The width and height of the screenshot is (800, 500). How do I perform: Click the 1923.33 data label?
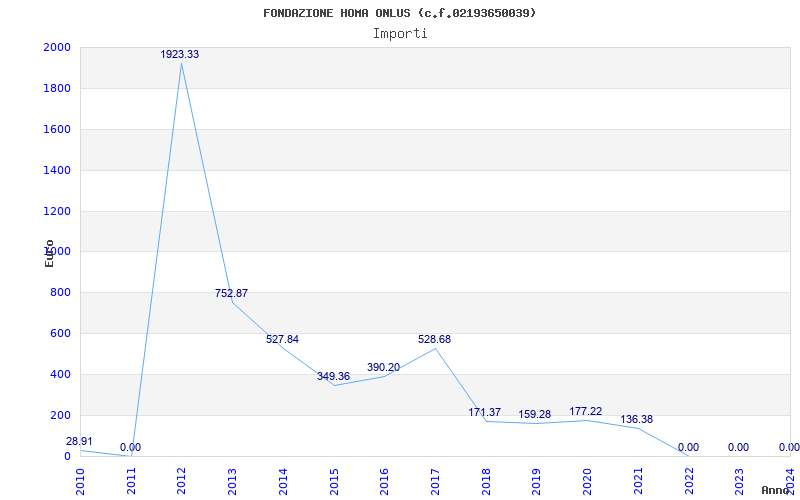(x=180, y=54)
